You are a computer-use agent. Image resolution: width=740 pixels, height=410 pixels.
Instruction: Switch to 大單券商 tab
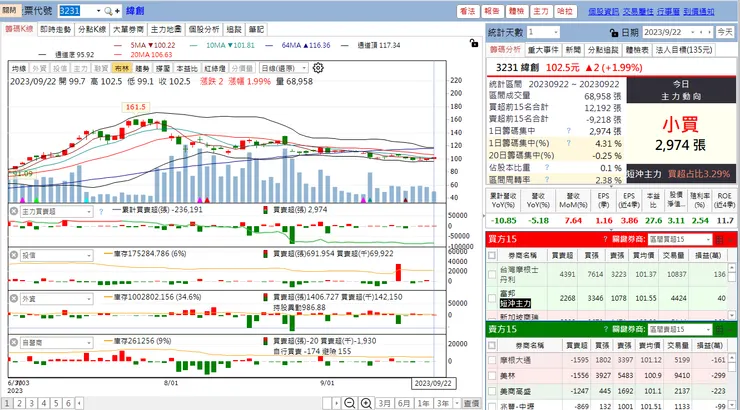pyautogui.click(x=128, y=29)
